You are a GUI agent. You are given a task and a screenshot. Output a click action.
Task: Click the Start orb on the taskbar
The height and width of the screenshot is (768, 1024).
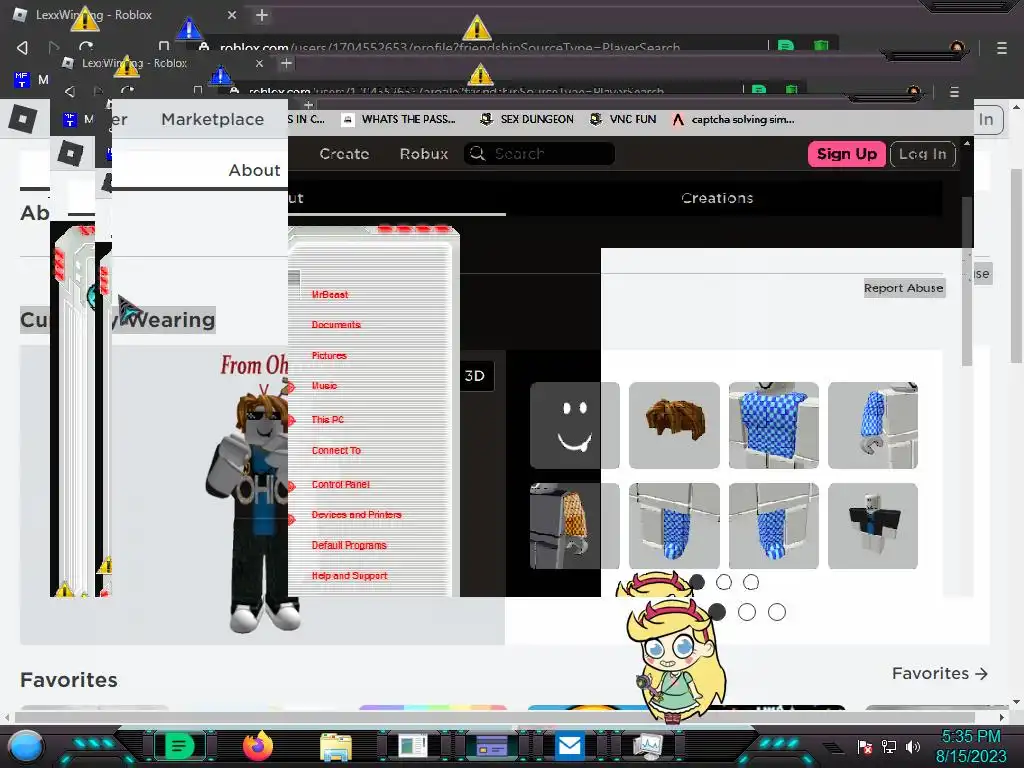point(26,746)
